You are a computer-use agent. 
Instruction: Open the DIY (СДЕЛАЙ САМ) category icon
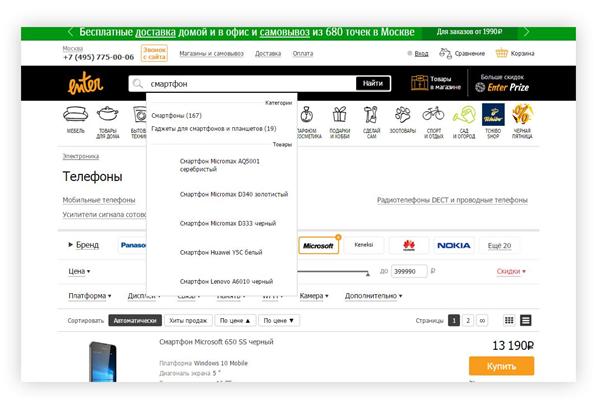click(x=371, y=114)
